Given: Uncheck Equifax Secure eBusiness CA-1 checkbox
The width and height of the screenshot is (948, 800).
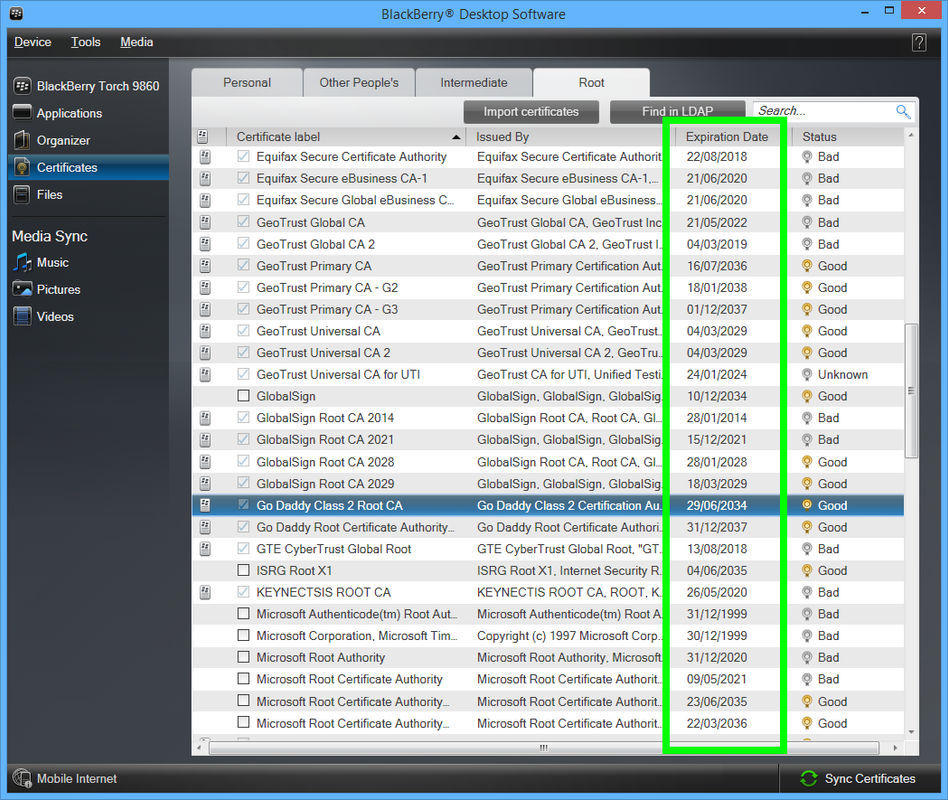Looking at the screenshot, I should tap(243, 178).
